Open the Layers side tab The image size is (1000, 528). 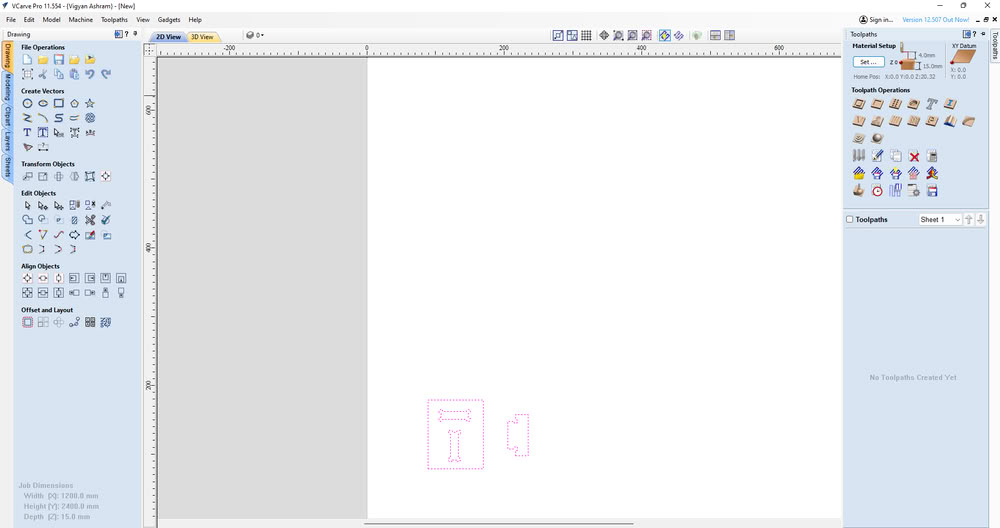8,142
